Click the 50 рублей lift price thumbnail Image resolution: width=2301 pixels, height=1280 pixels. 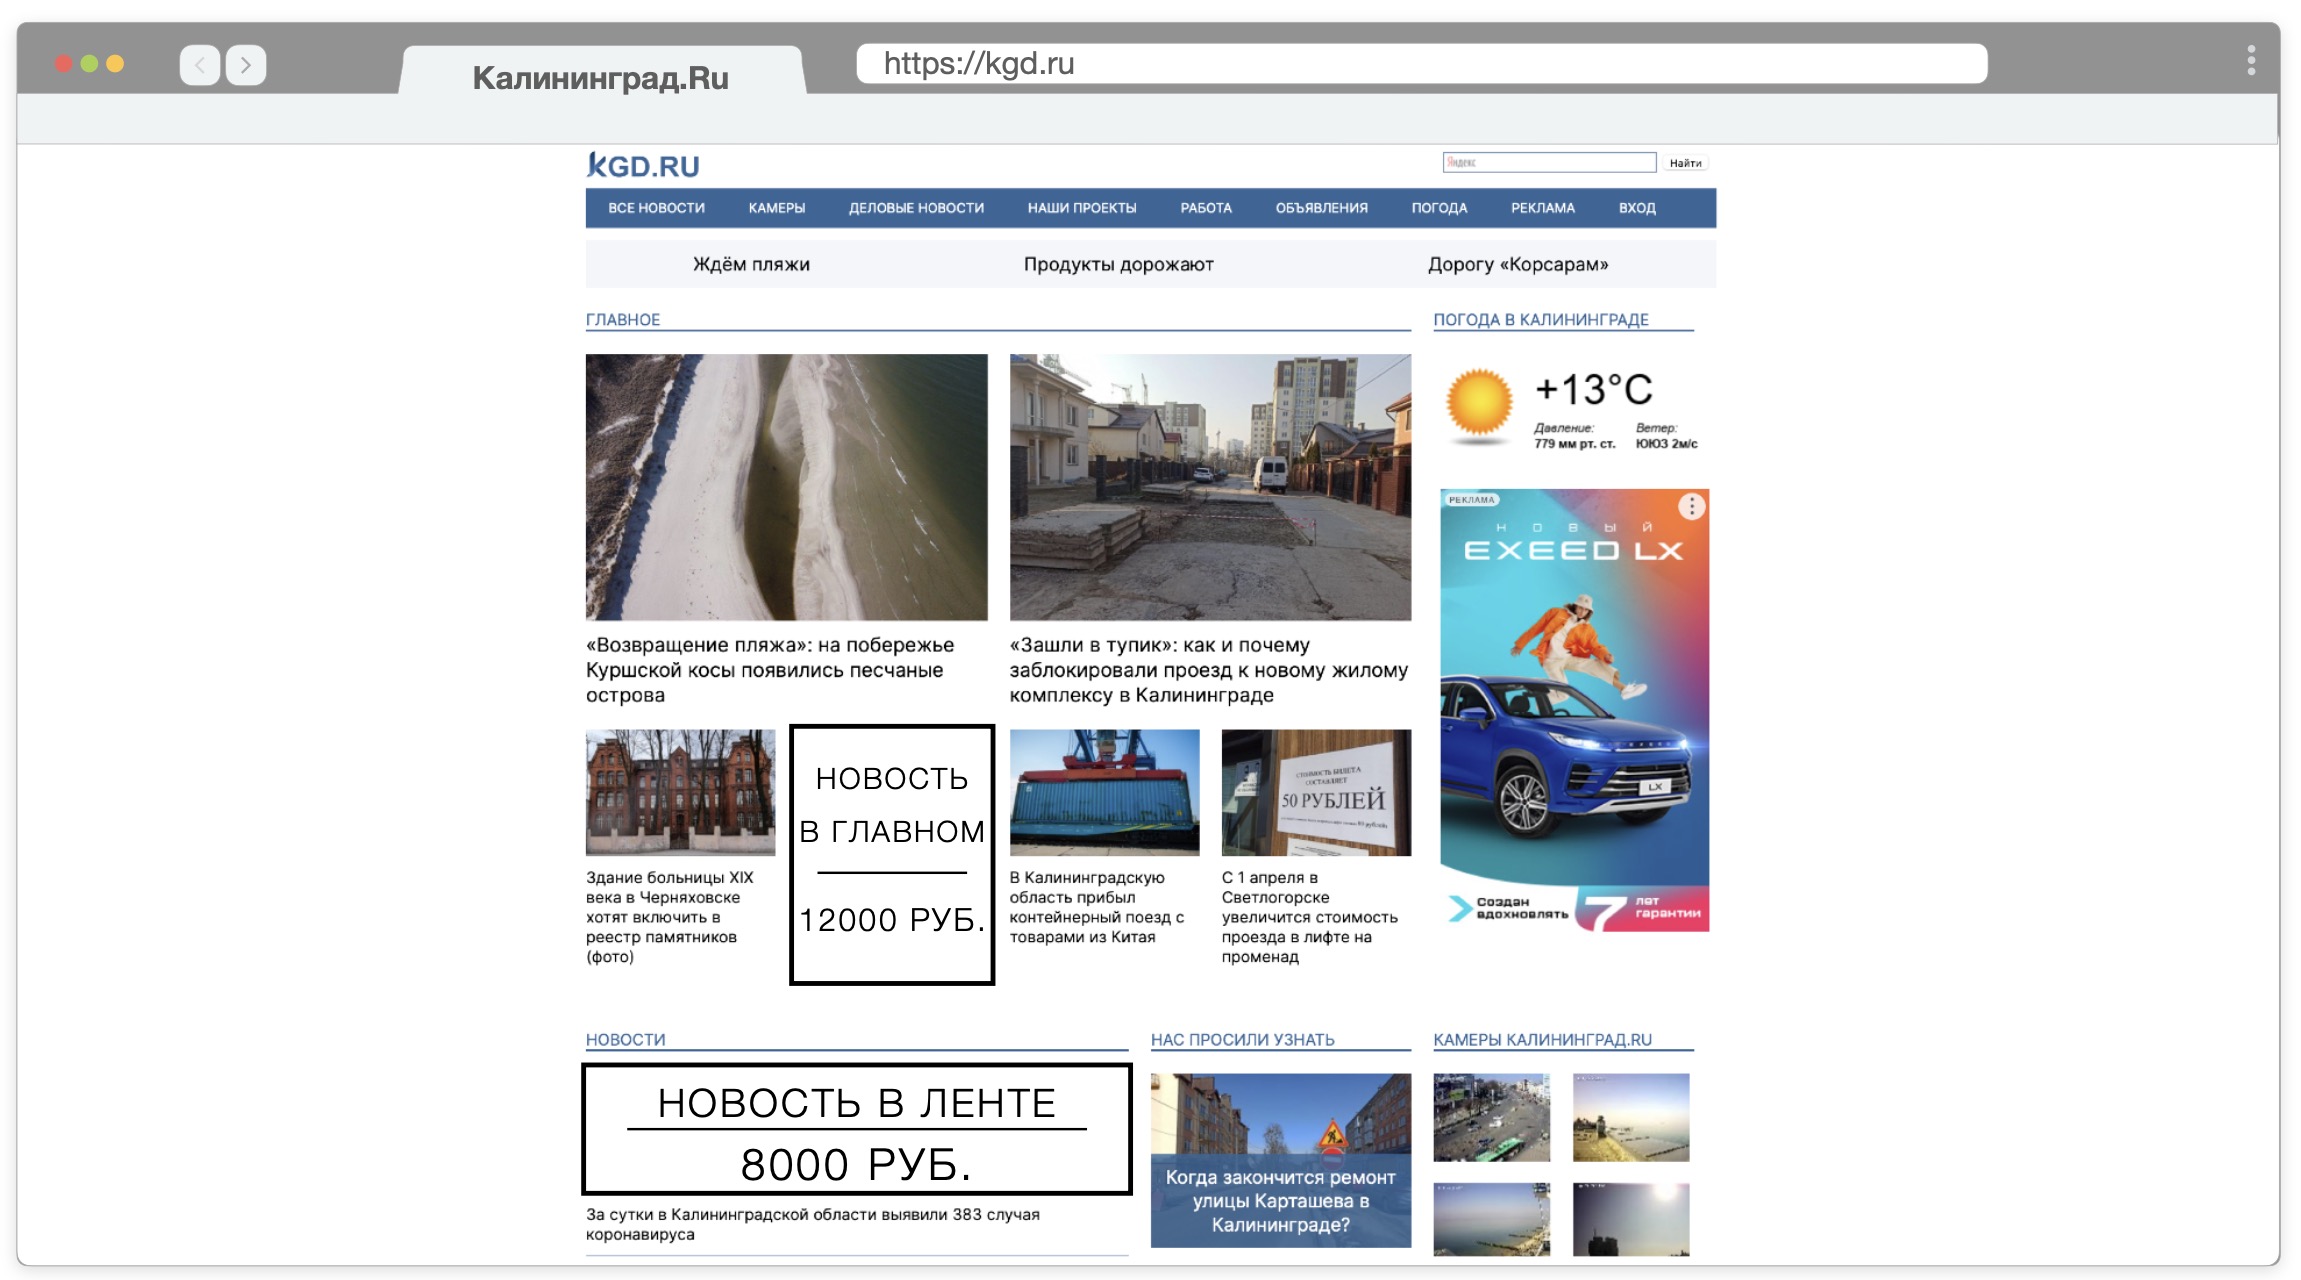[1315, 792]
